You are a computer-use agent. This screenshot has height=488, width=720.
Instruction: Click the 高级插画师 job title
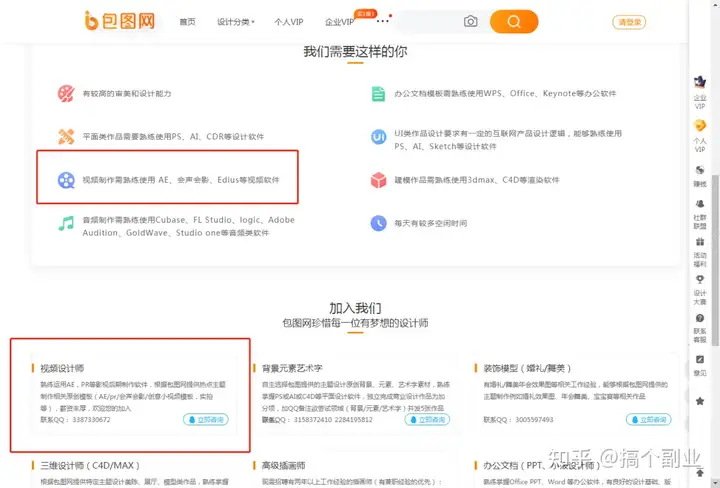(284, 466)
